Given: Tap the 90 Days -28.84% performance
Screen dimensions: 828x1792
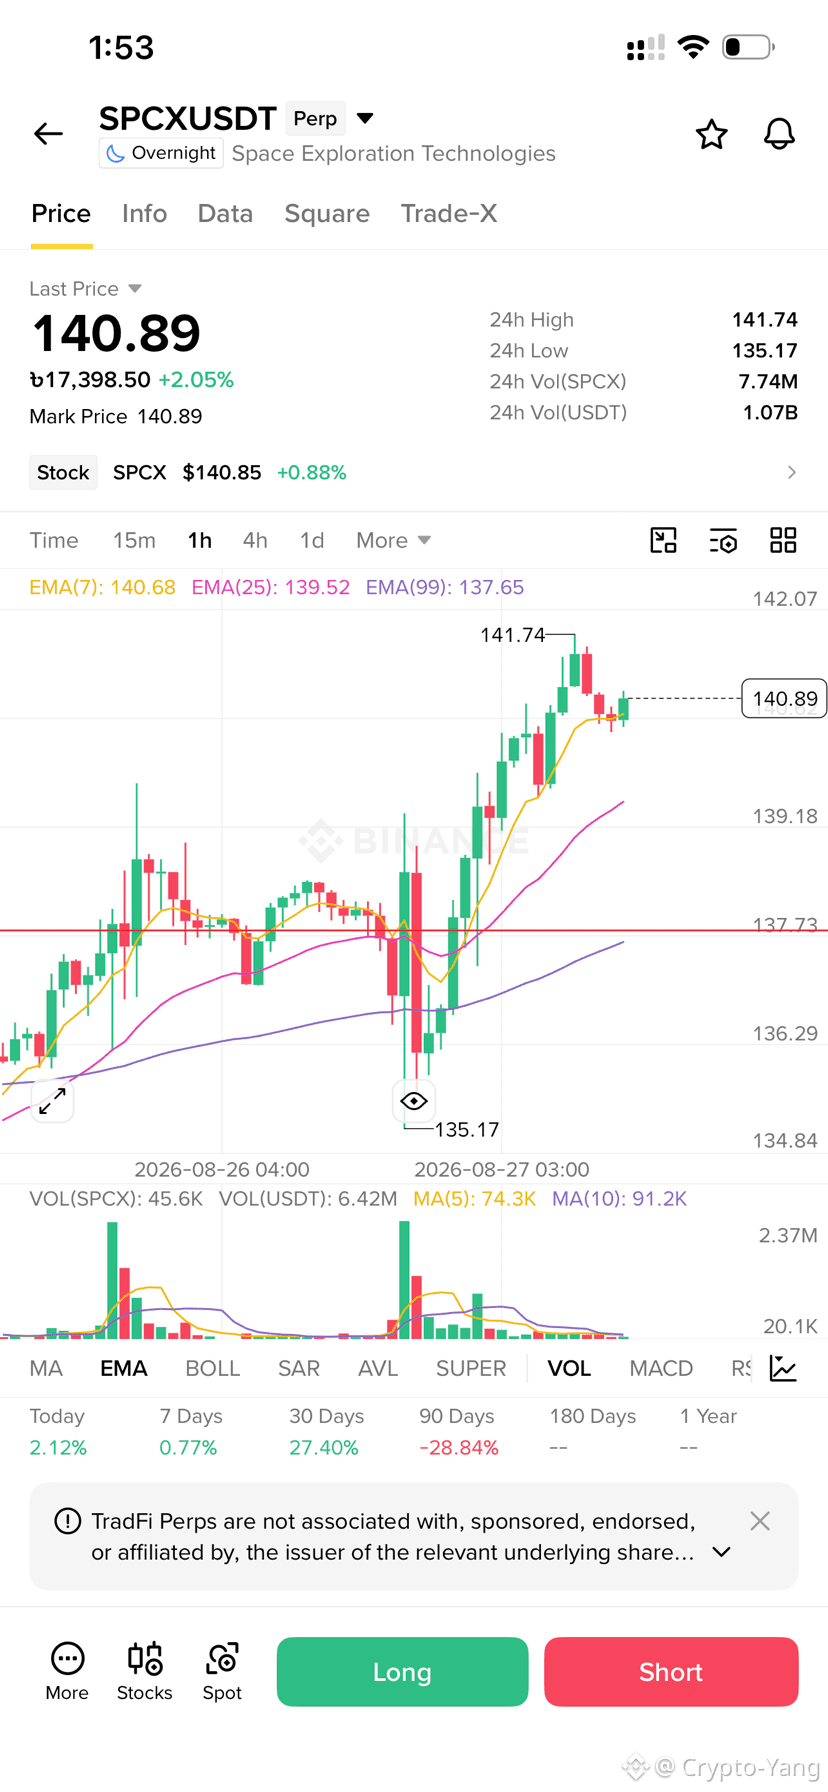Looking at the screenshot, I should pyautogui.click(x=458, y=1432).
